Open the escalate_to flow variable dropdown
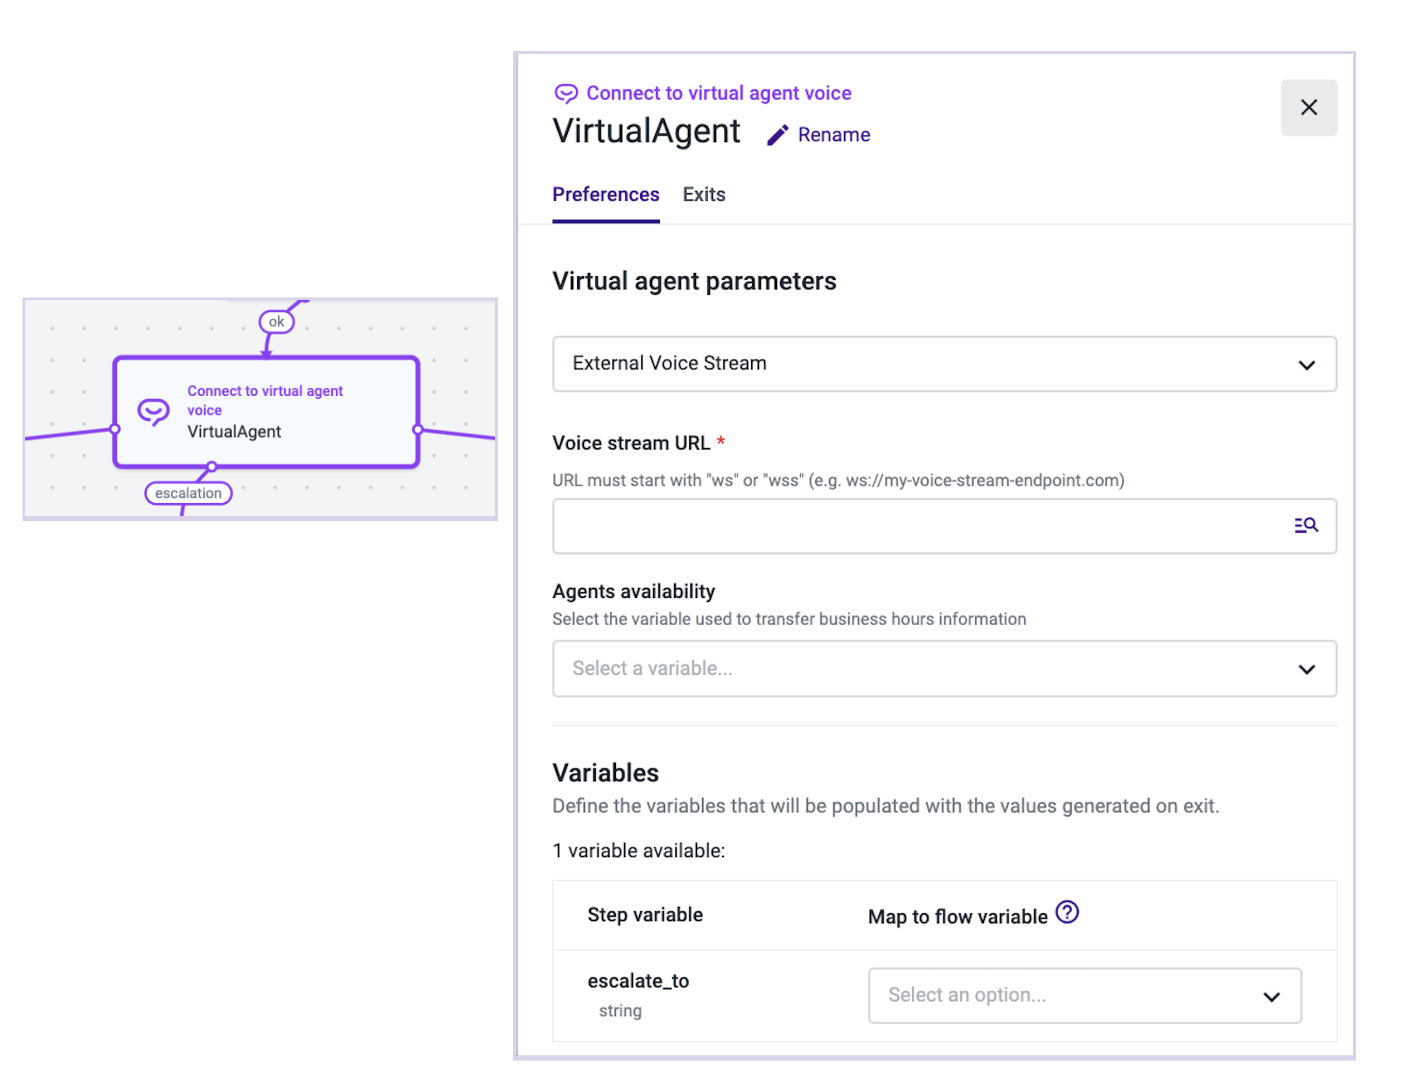 coord(1084,995)
